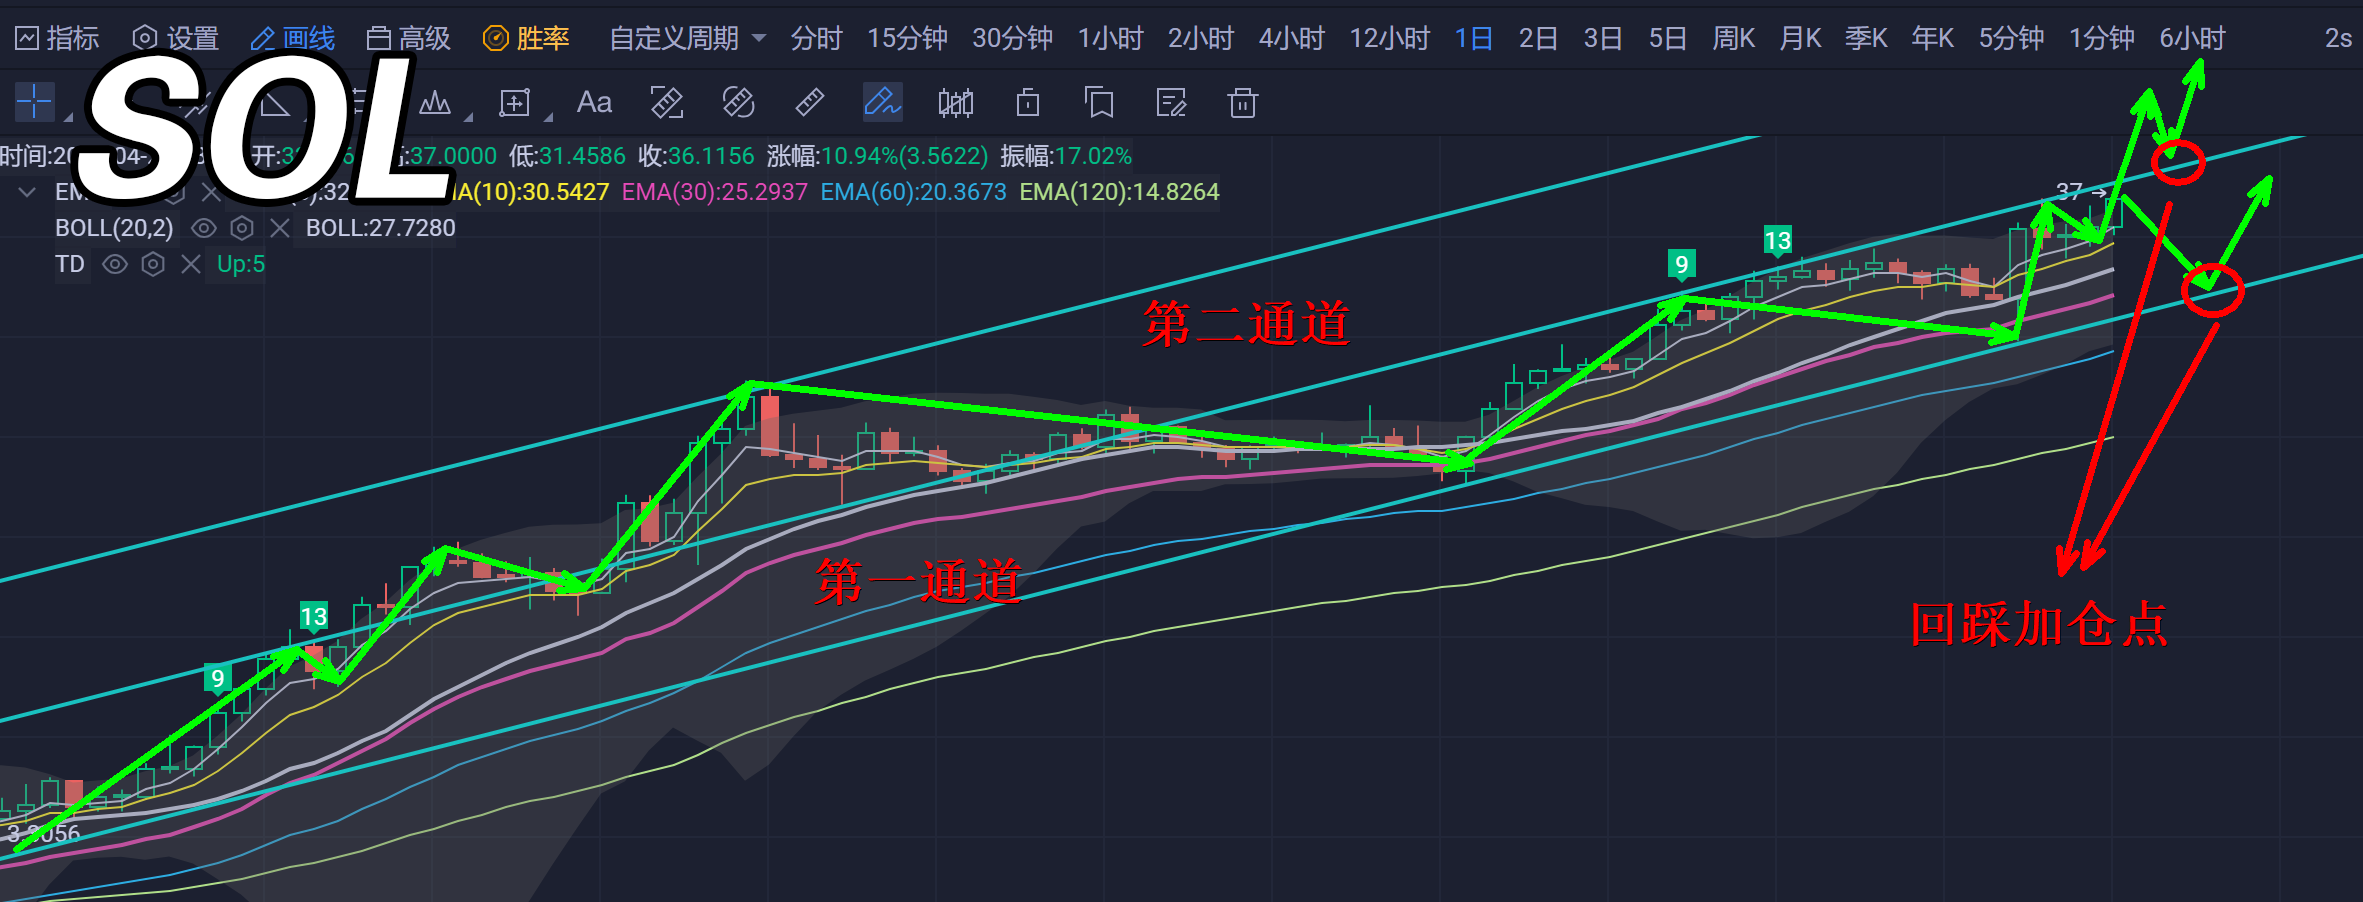Collapse the indicator list chevron
The width and height of the screenshot is (2363, 902).
tap(28, 192)
